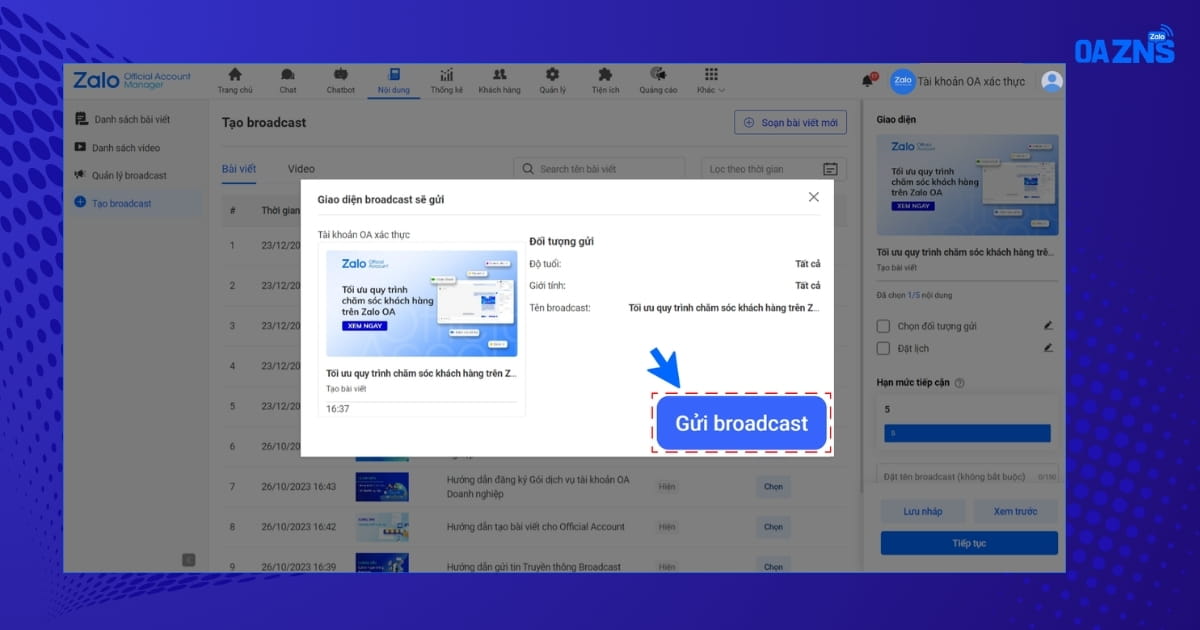This screenshot has width=1200, height=630.
Task: Click Hướng dẫn gửi tin Truyền thông Broadcast title
Action: pyautogui.click(x=533, y=567)
